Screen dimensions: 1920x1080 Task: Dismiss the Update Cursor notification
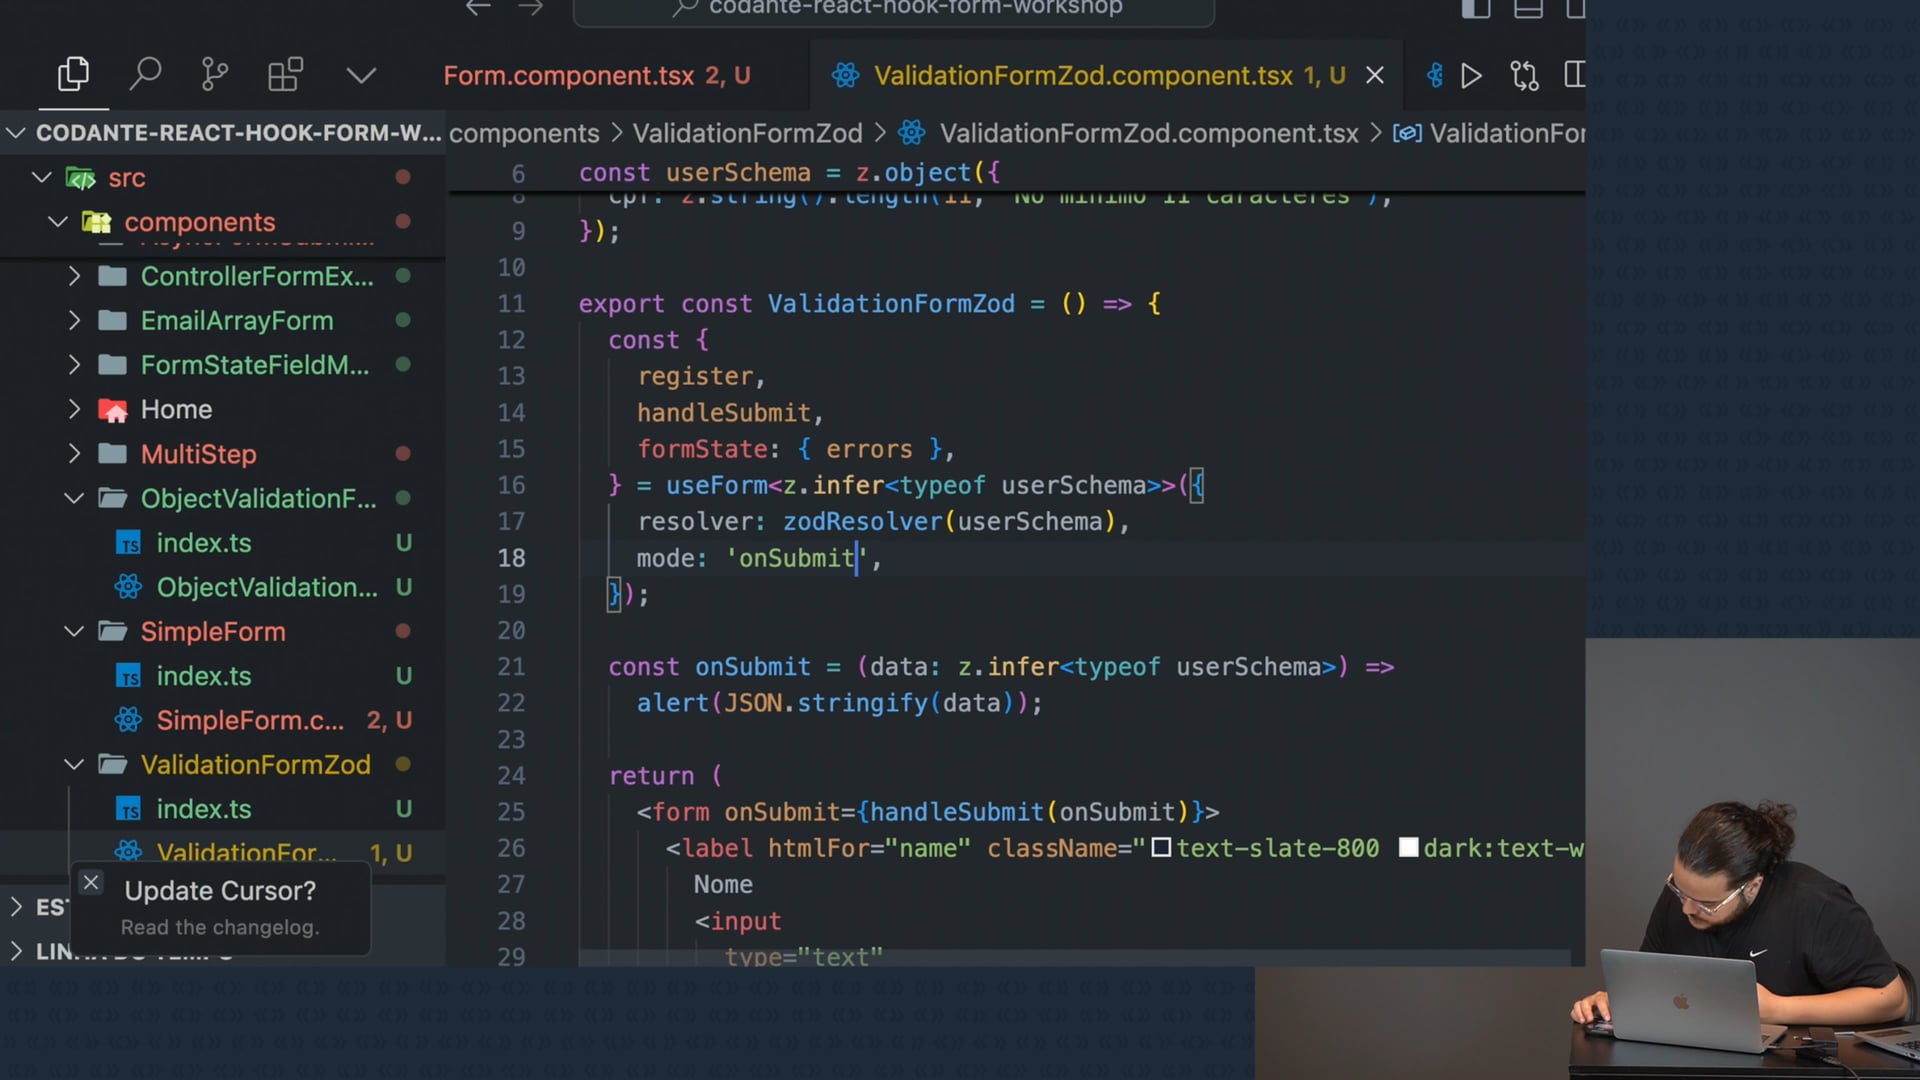point(91,882)
